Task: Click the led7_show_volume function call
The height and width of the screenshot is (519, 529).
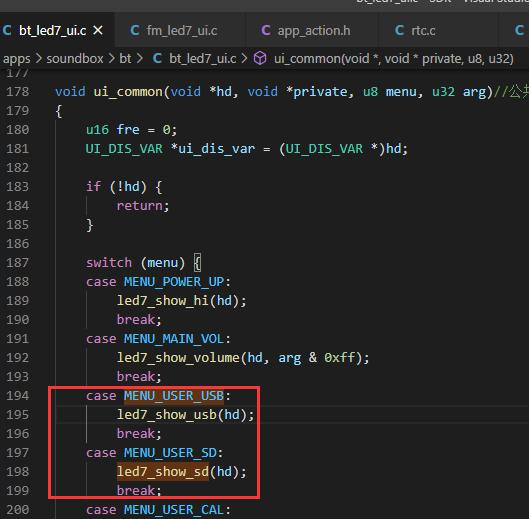Action: 178,358
